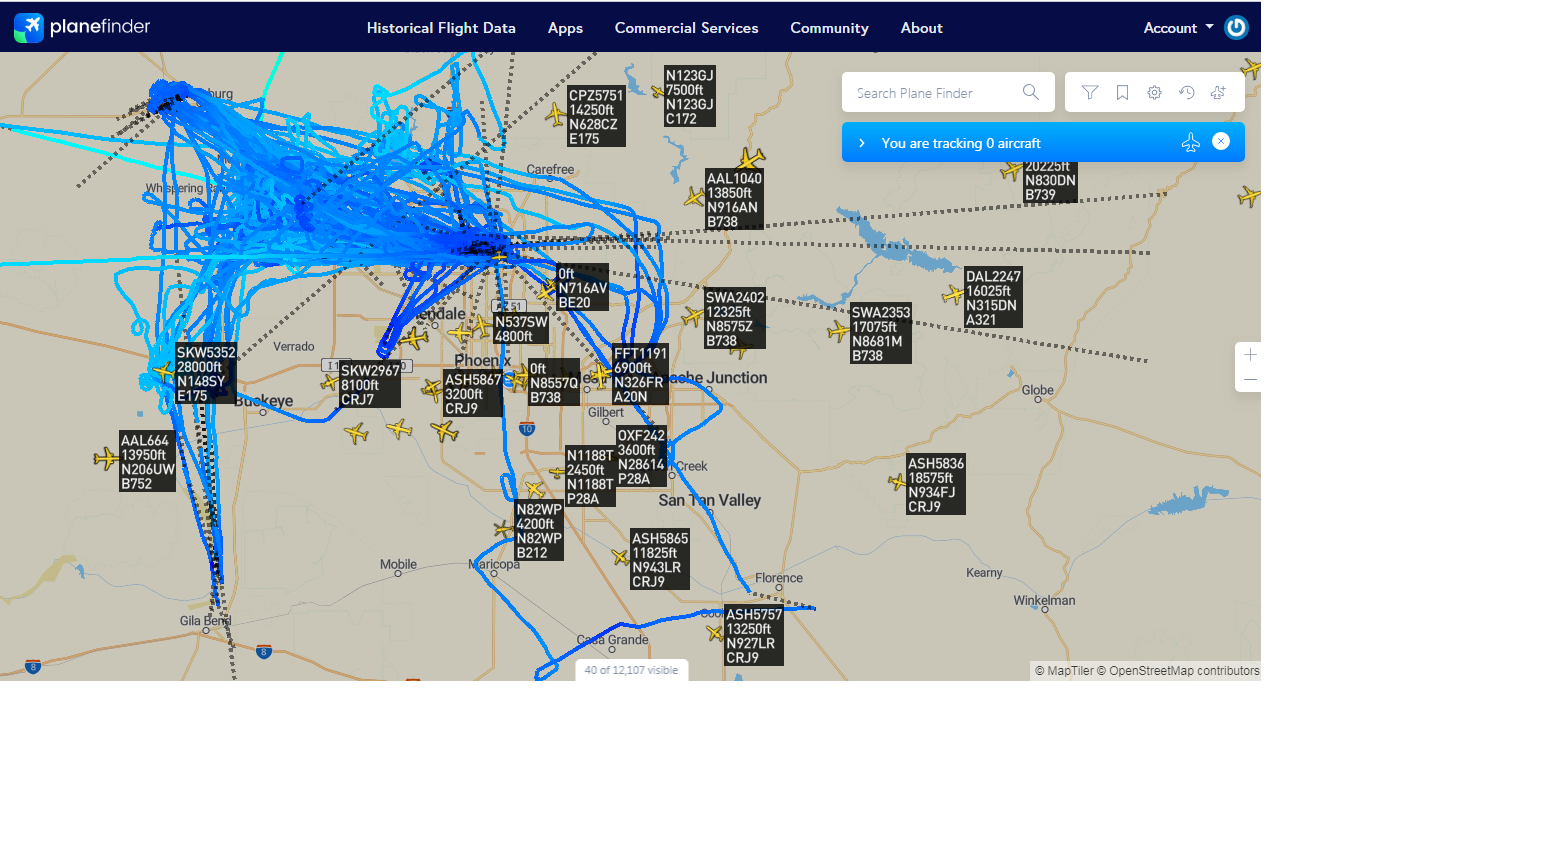Click the Verrado place label
The image size is (1548, 862).
pyautogui.click(x=294, y=347)
